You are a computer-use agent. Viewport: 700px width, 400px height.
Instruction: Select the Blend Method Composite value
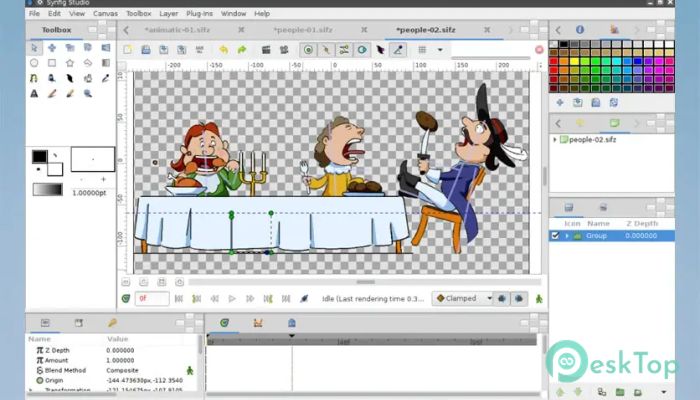coord(122,371)
